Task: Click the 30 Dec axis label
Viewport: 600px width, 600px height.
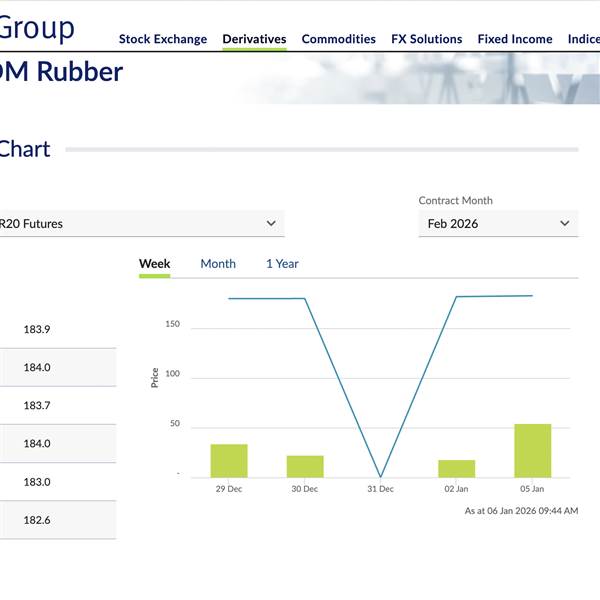Action: click(305, 489)
